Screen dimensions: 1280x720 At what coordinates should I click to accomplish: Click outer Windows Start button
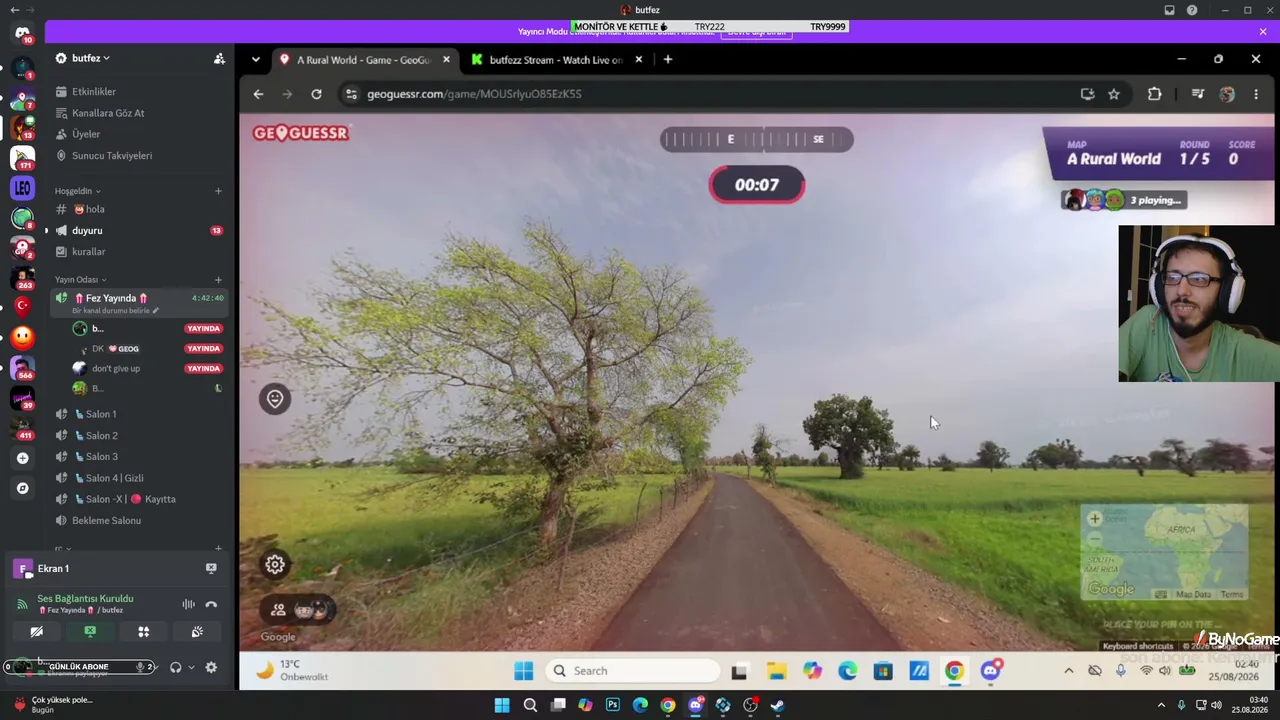point(502,705)
